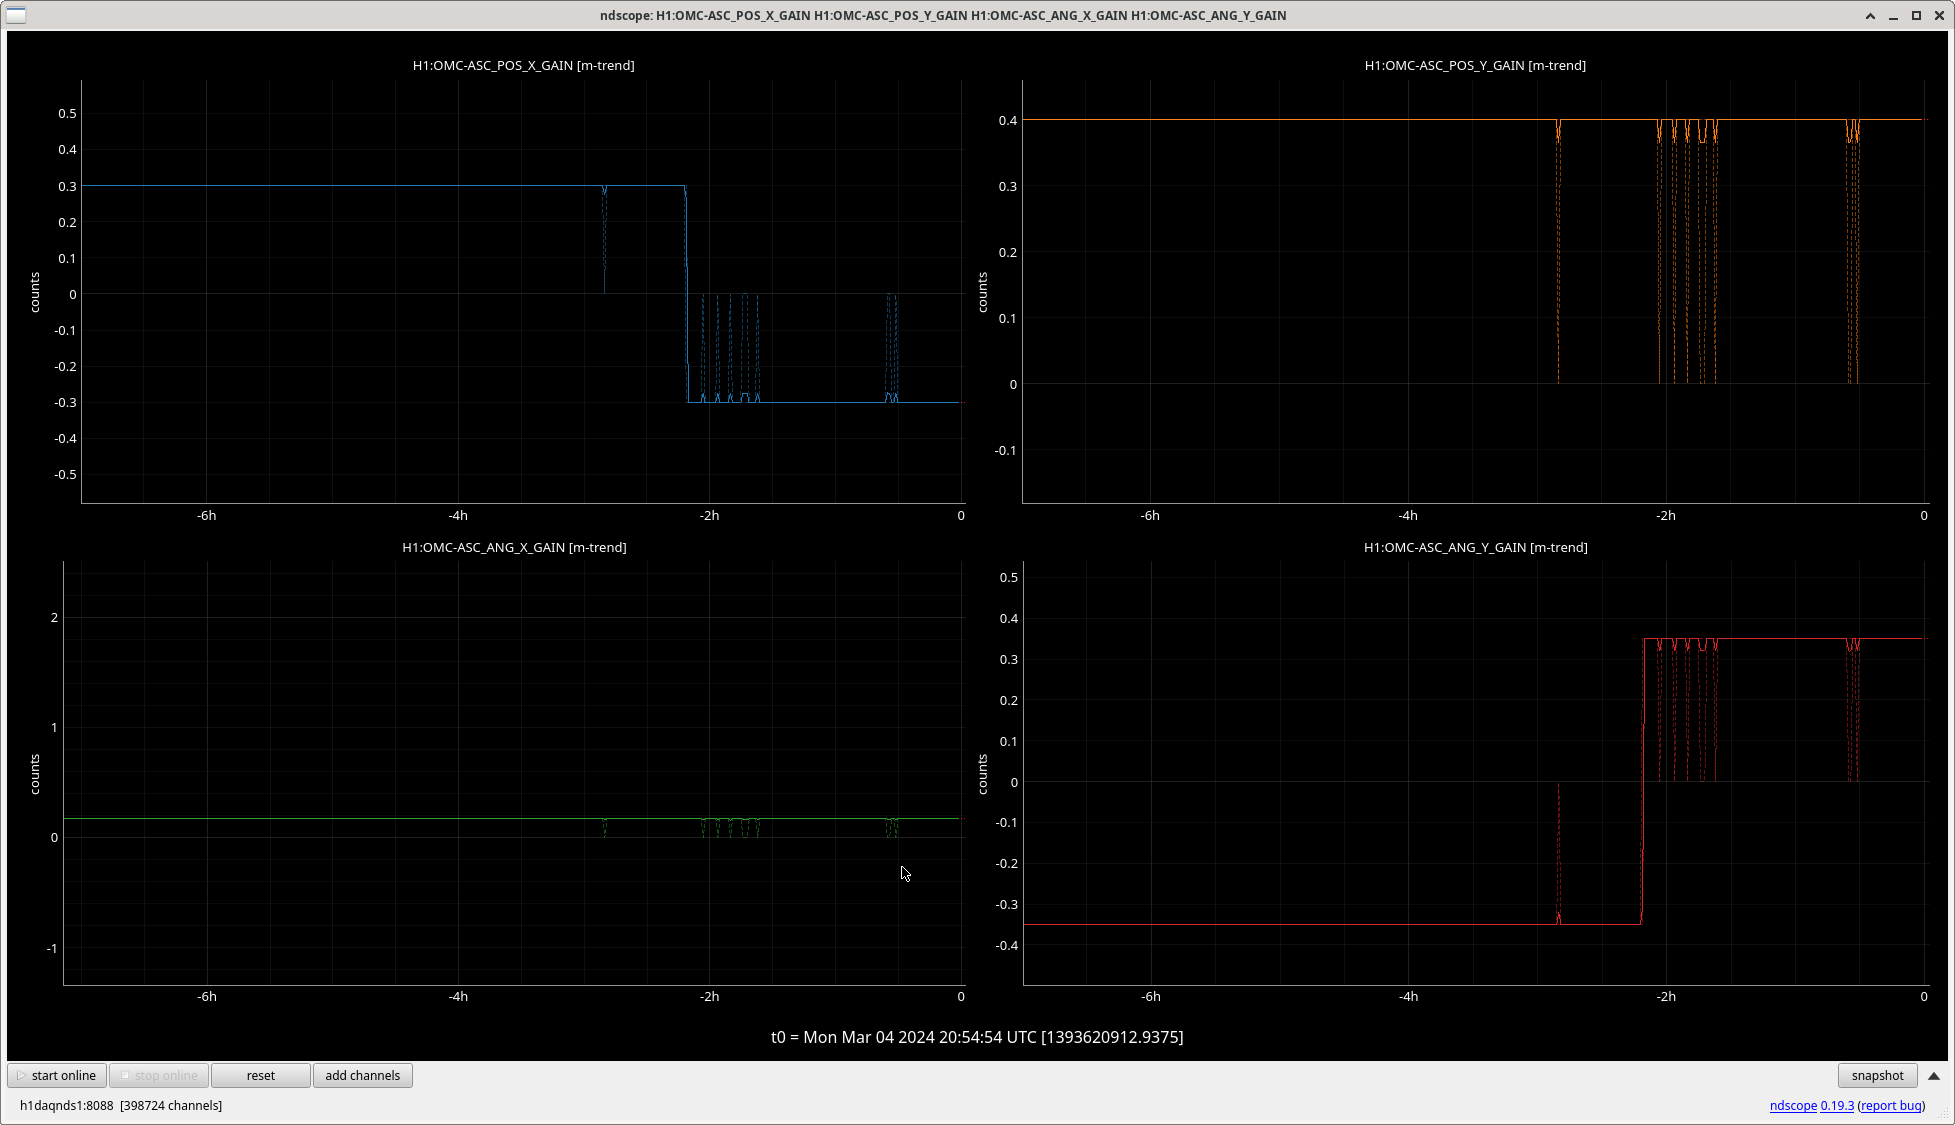Screen dimensions: 1955x1125
Task: Open the ndscope project link
Action: [x=1793, y=1105]
